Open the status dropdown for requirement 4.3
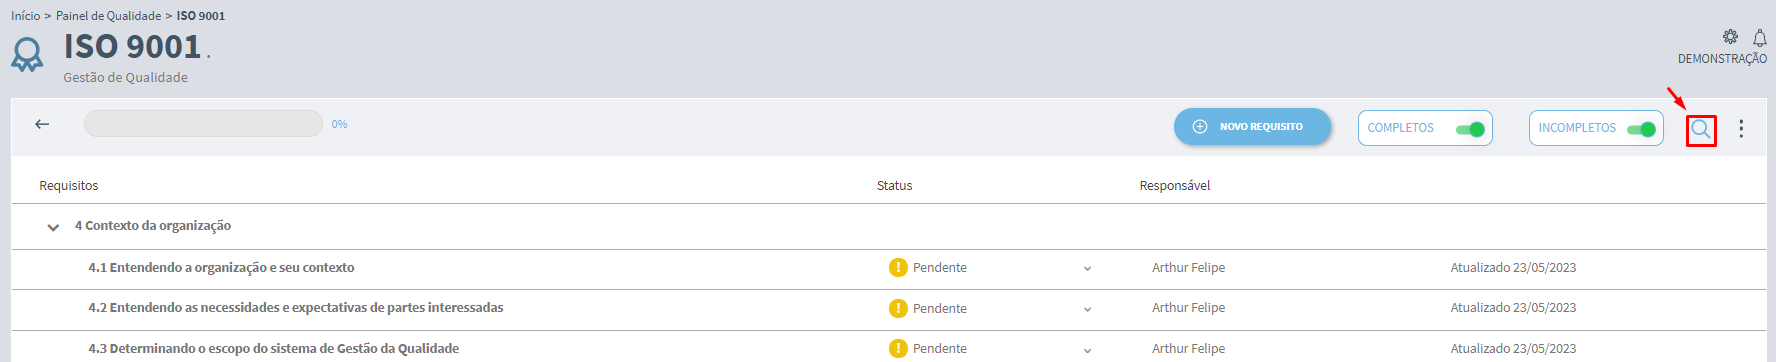The image size is (1776, 362). (x=1087, y=350)
